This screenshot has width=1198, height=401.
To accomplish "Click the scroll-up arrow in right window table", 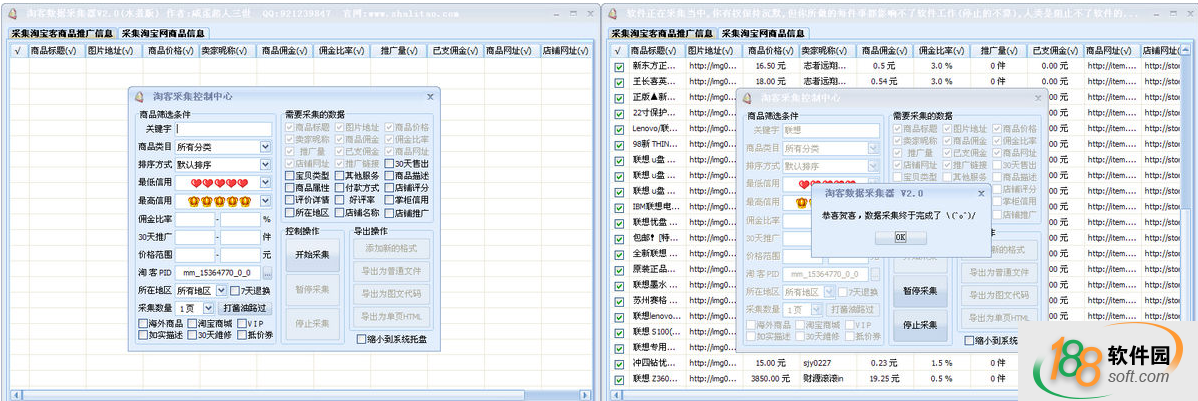I will tap(1183, 50).
